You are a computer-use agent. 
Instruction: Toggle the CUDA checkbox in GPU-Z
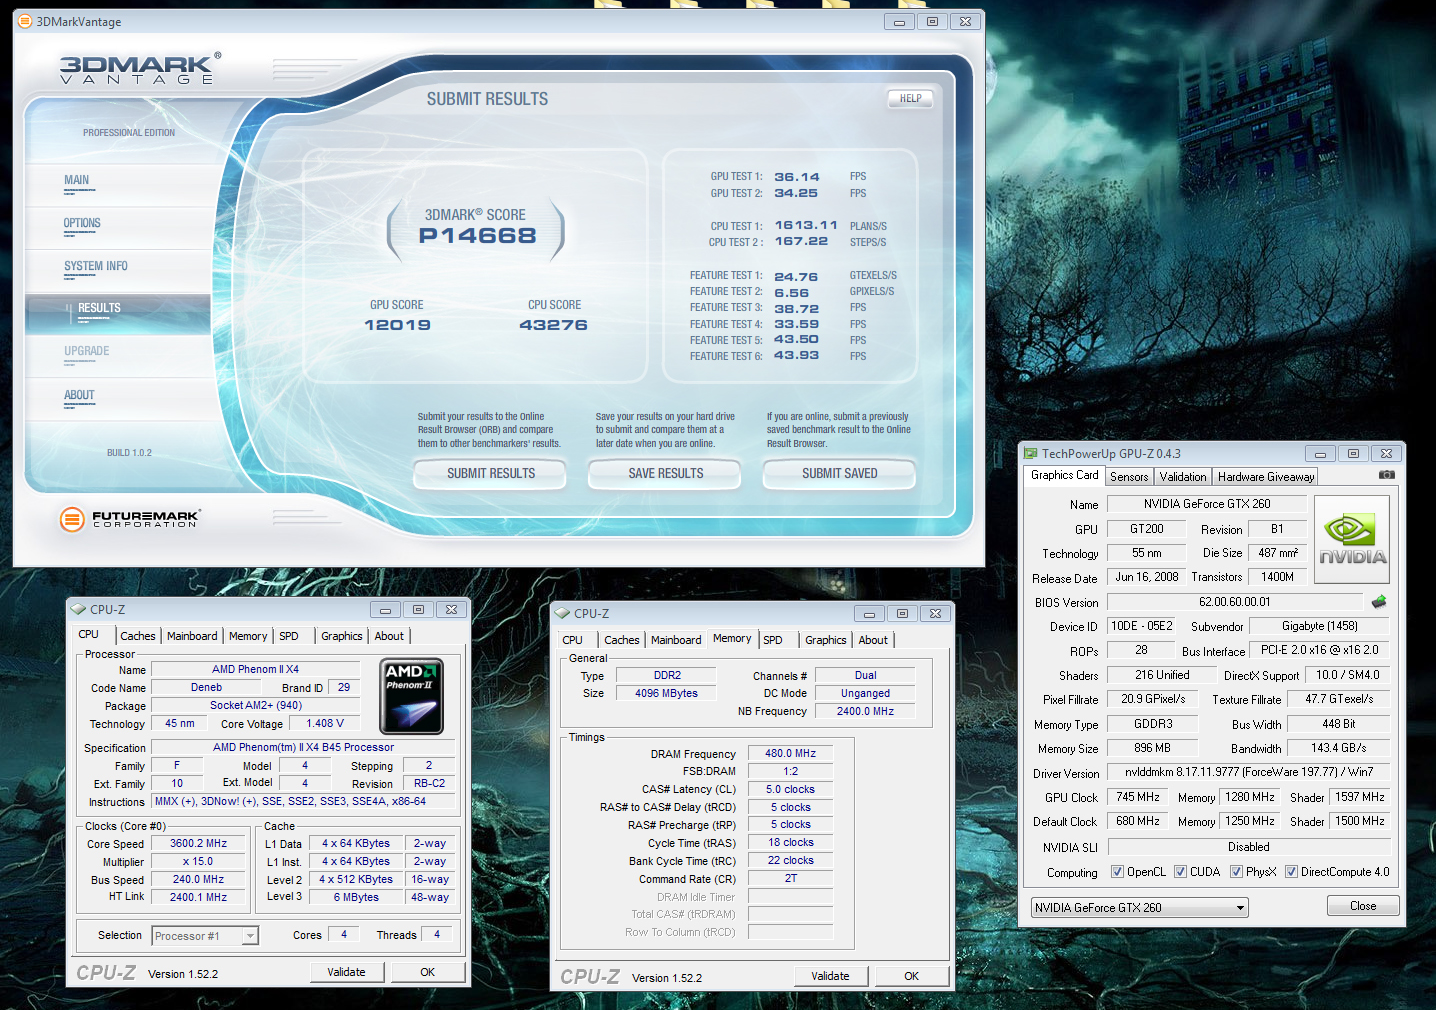point(1180,872)
